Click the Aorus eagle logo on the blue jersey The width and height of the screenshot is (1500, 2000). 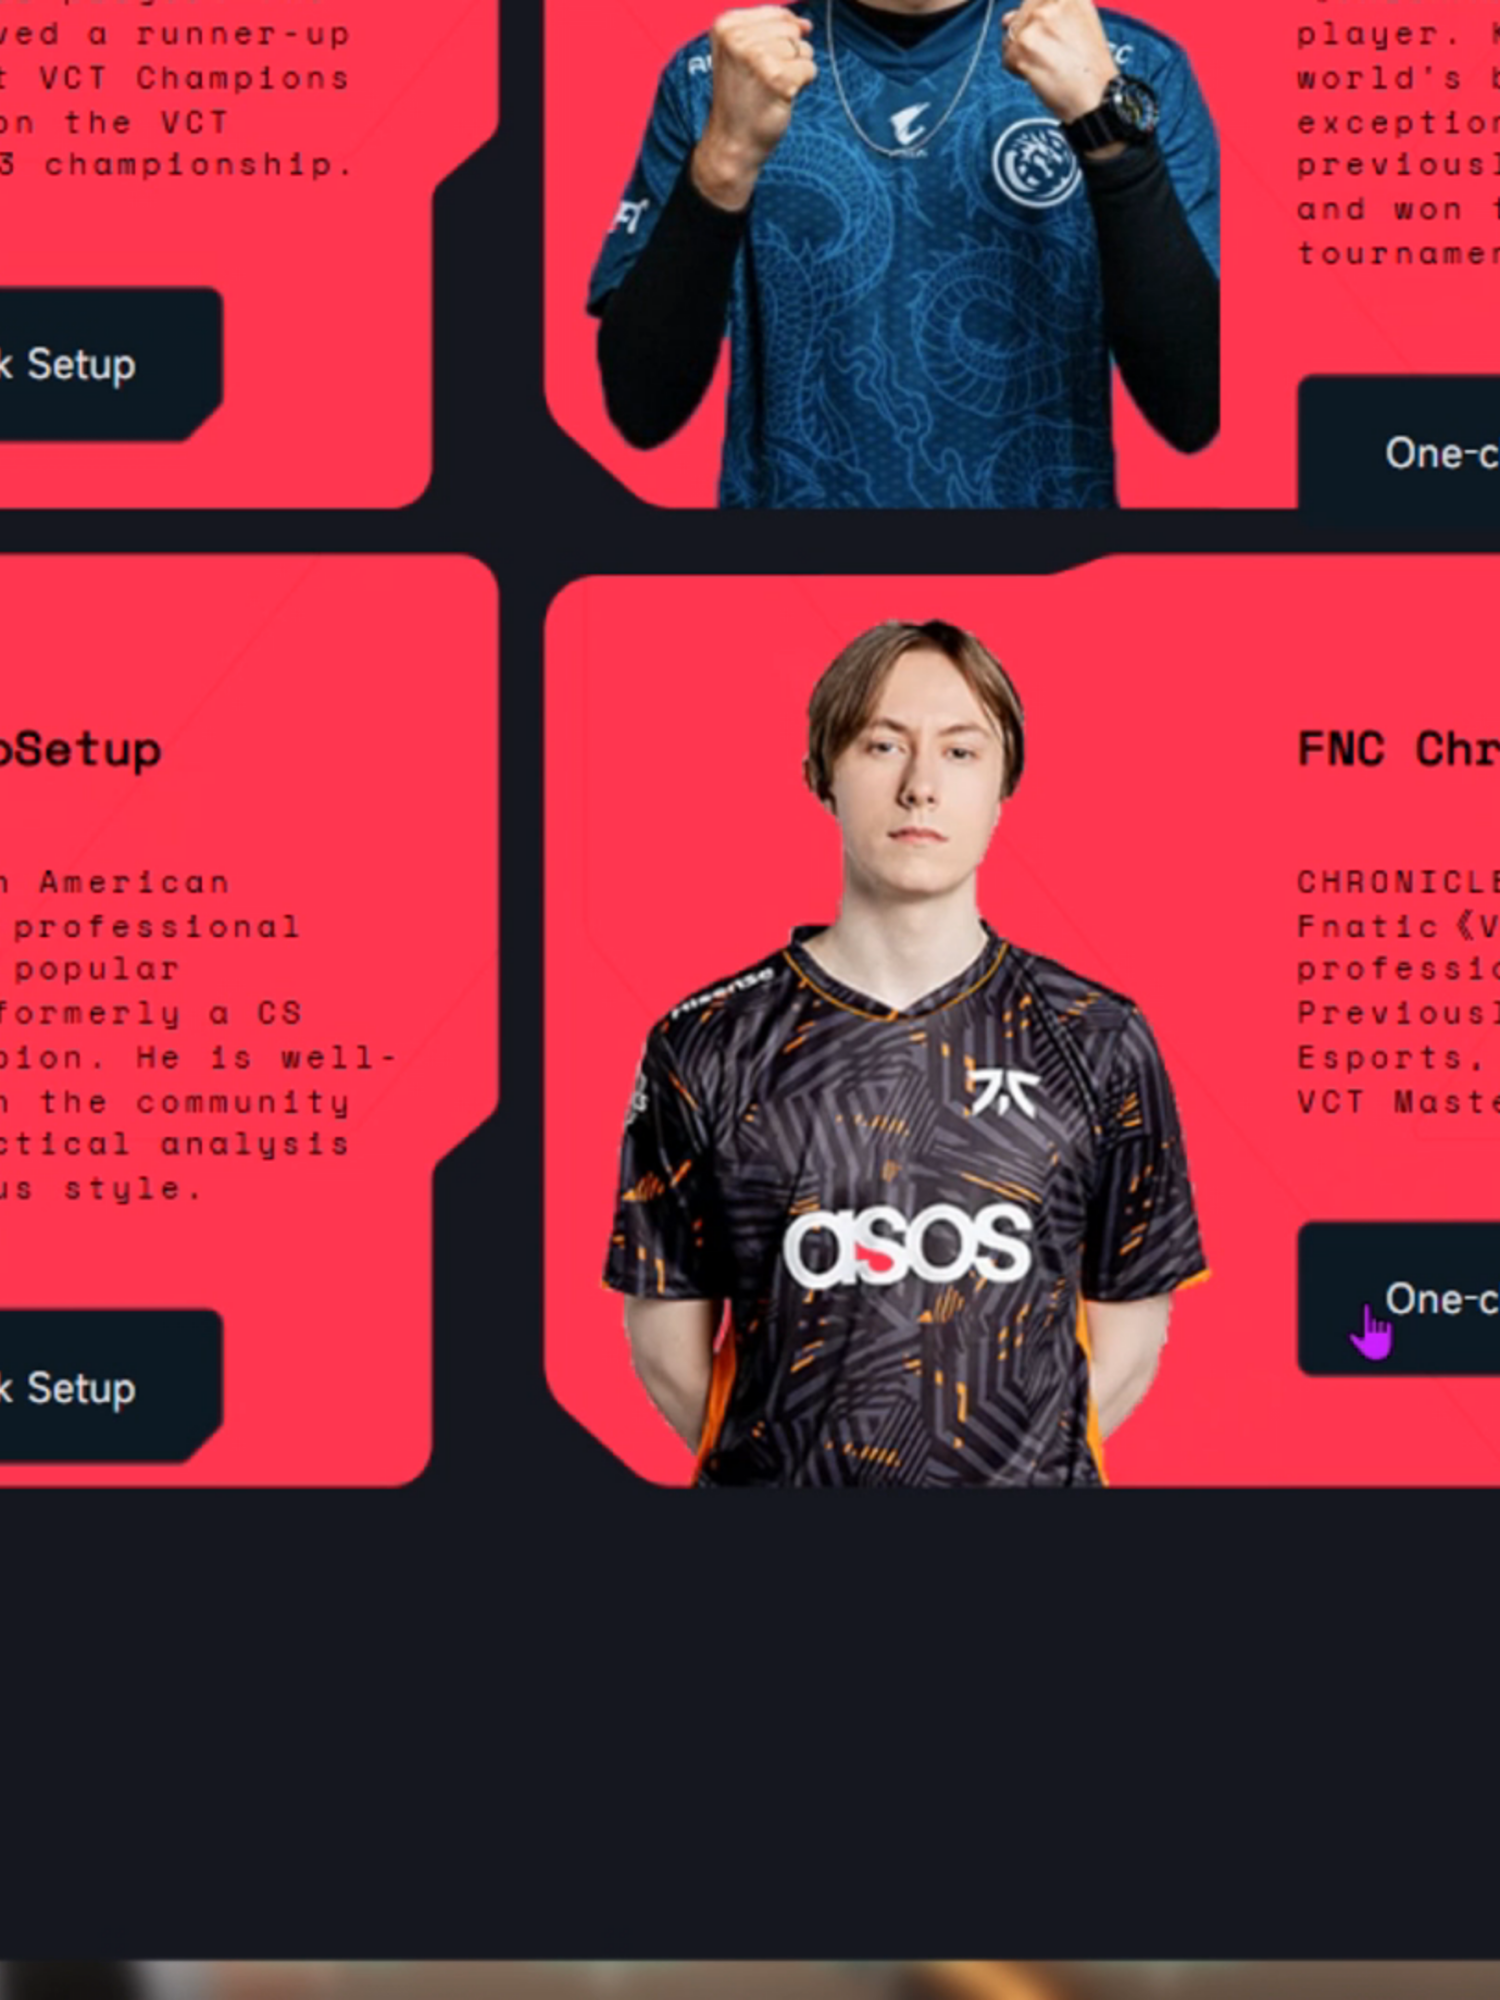pyautogui.click(x=910, y=128)
